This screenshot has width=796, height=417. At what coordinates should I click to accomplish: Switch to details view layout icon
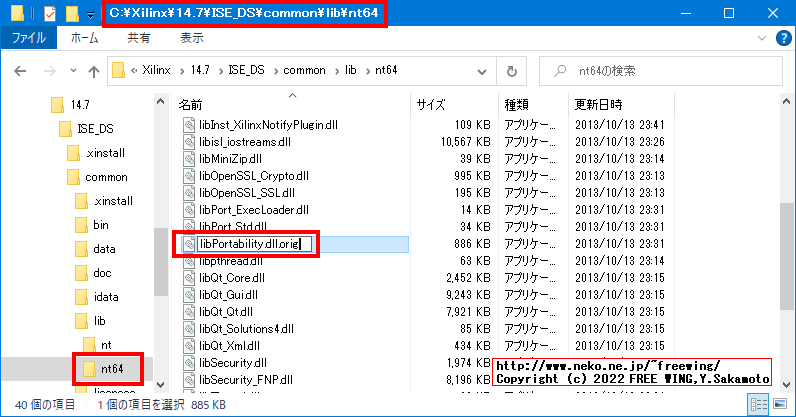click(x=759, y=405)
